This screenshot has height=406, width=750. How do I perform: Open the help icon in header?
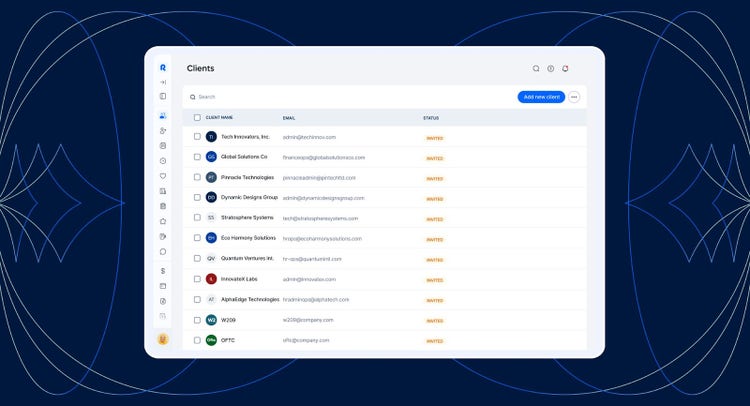[550, 69]
